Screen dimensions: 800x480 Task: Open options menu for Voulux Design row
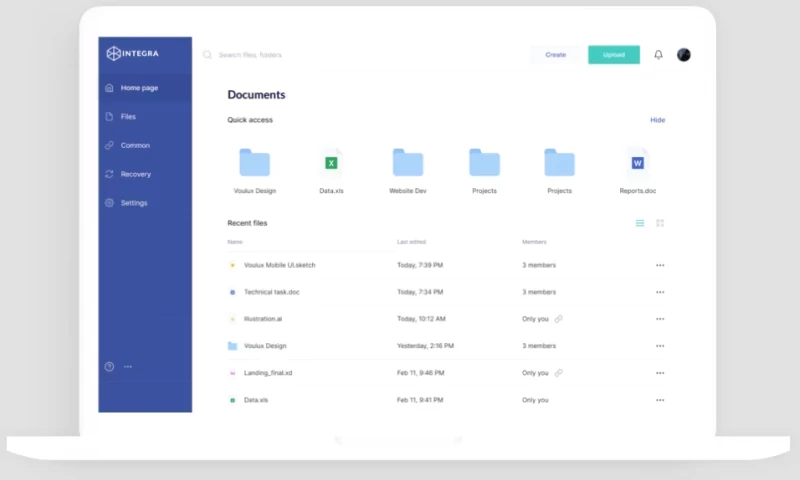[x=660, y=346]
